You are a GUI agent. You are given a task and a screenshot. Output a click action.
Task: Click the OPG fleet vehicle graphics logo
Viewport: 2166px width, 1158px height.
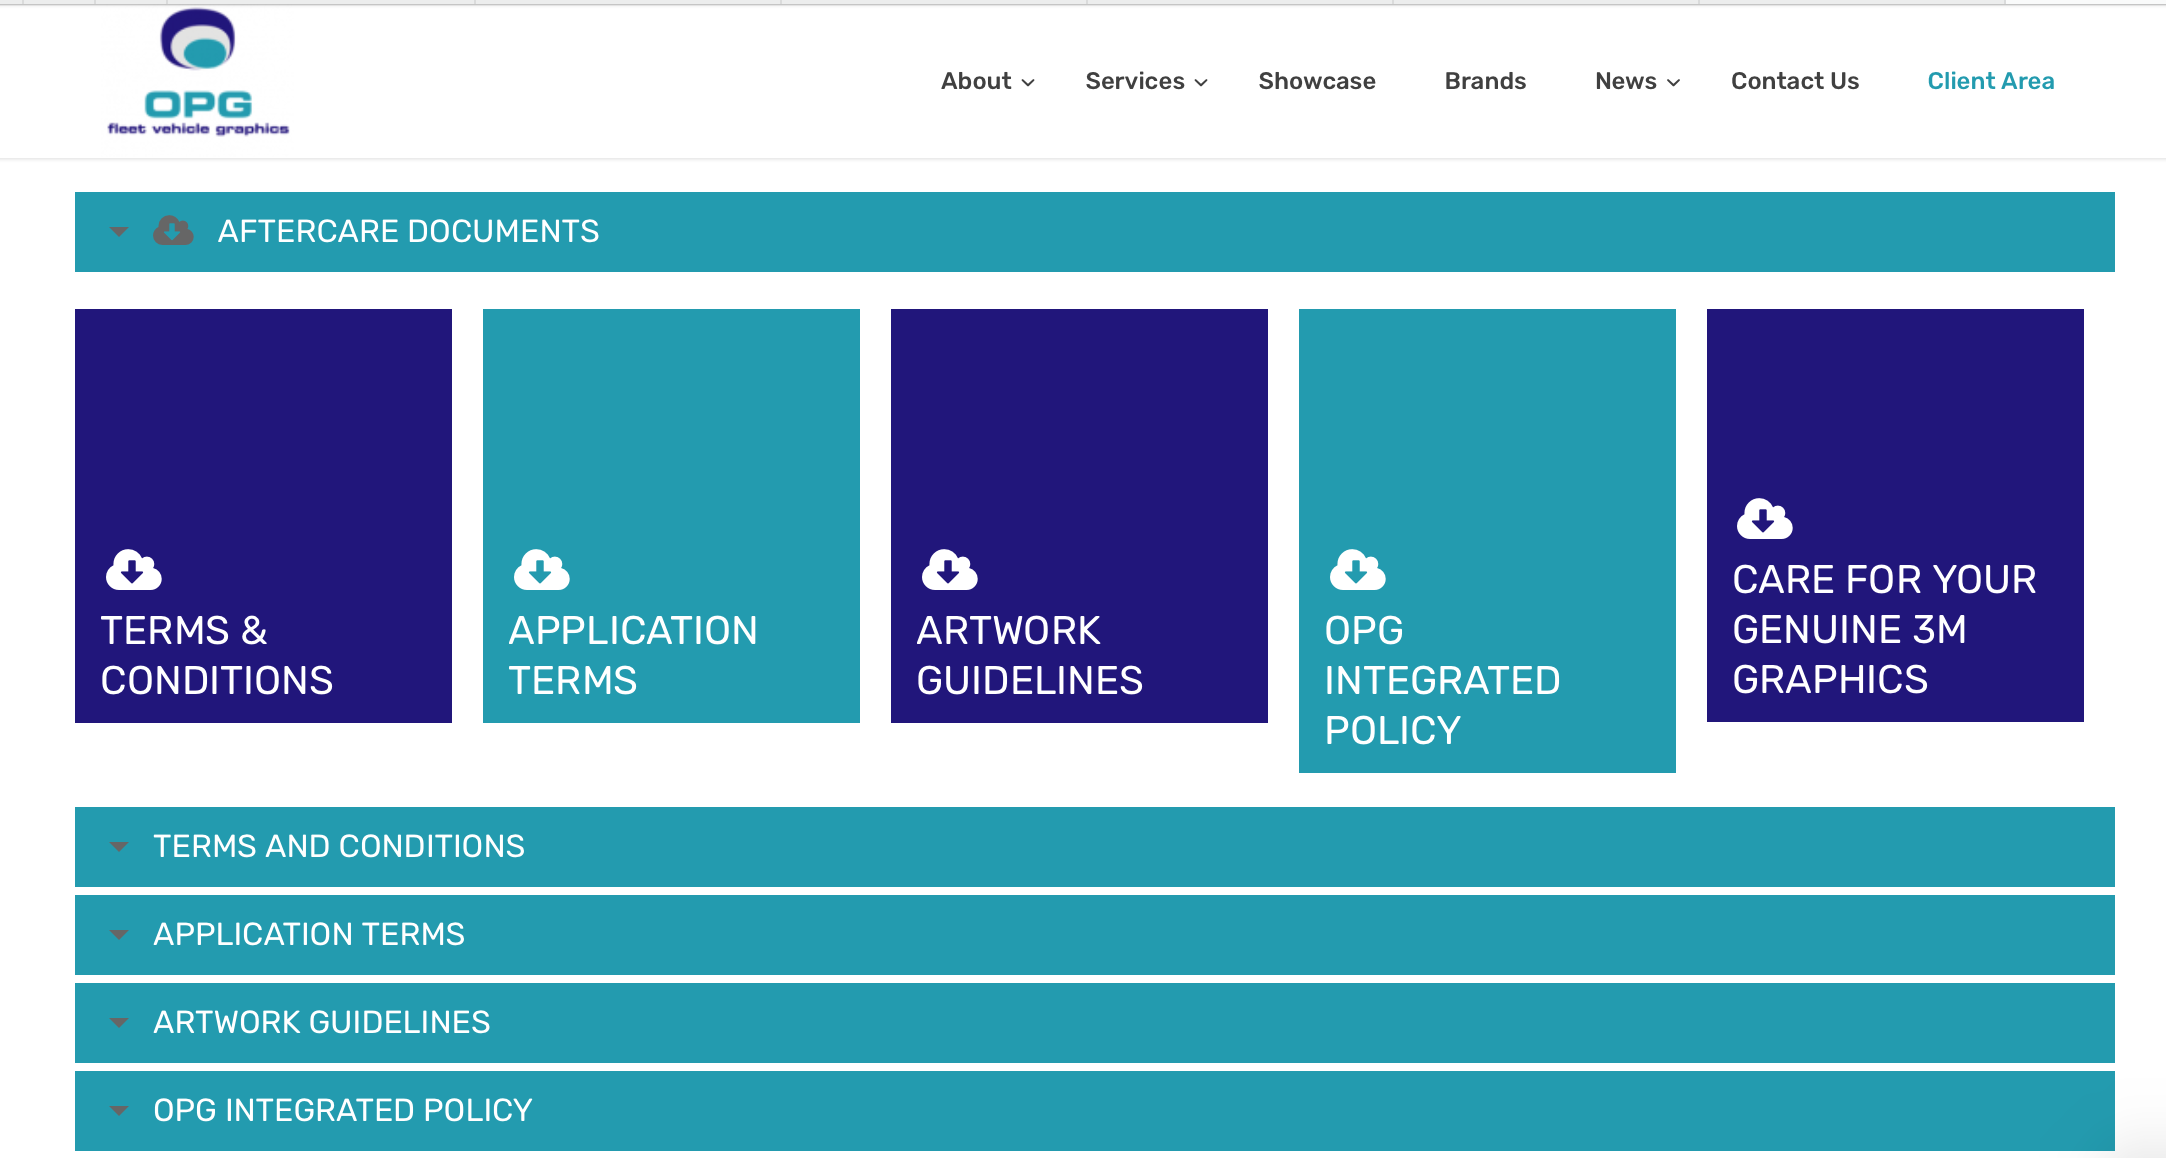click(x=198, y=73)
